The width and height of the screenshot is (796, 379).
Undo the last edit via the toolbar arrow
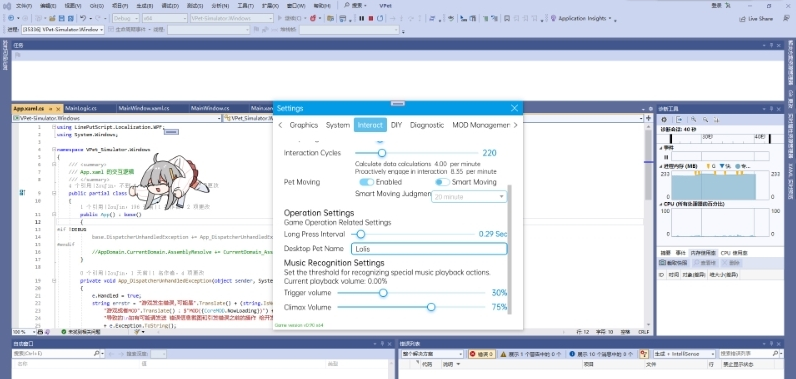point(82,18)
